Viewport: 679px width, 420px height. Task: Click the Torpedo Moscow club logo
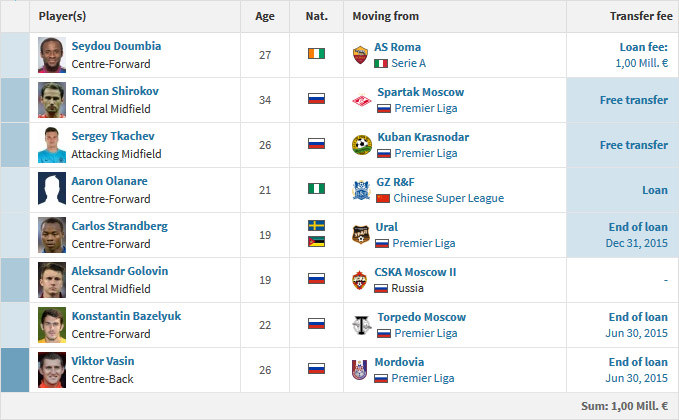[x=362, y=325]
